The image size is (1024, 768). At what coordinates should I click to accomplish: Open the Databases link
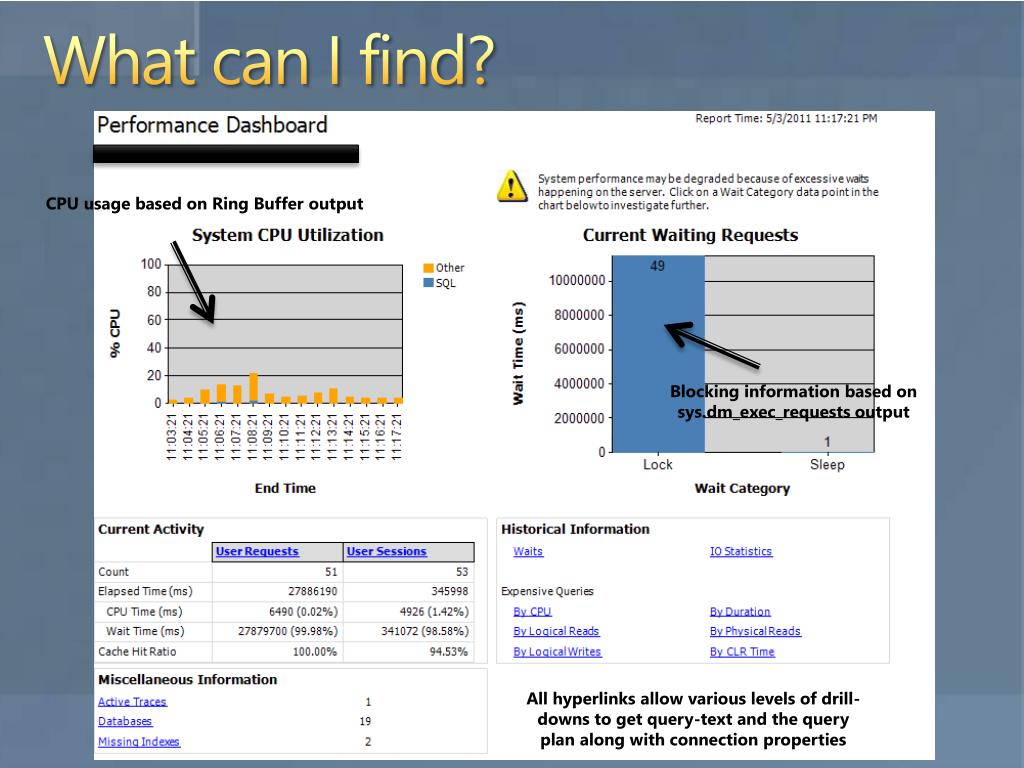coord(125,721)
